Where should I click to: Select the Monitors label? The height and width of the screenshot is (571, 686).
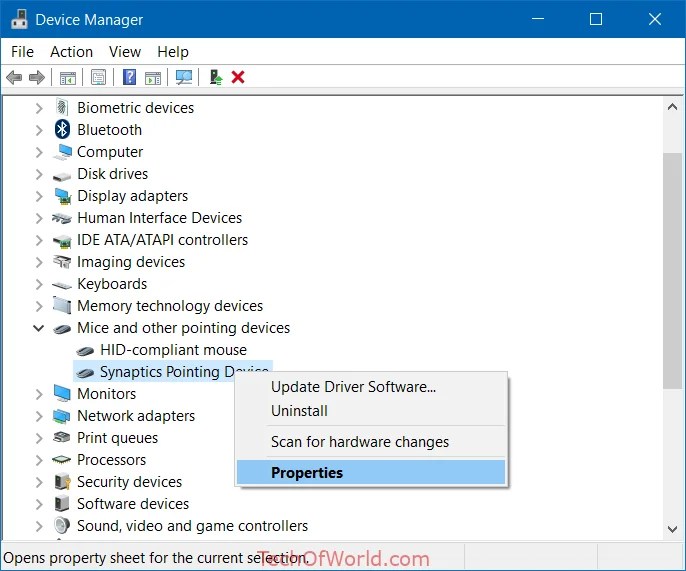(x=107, y=394)
